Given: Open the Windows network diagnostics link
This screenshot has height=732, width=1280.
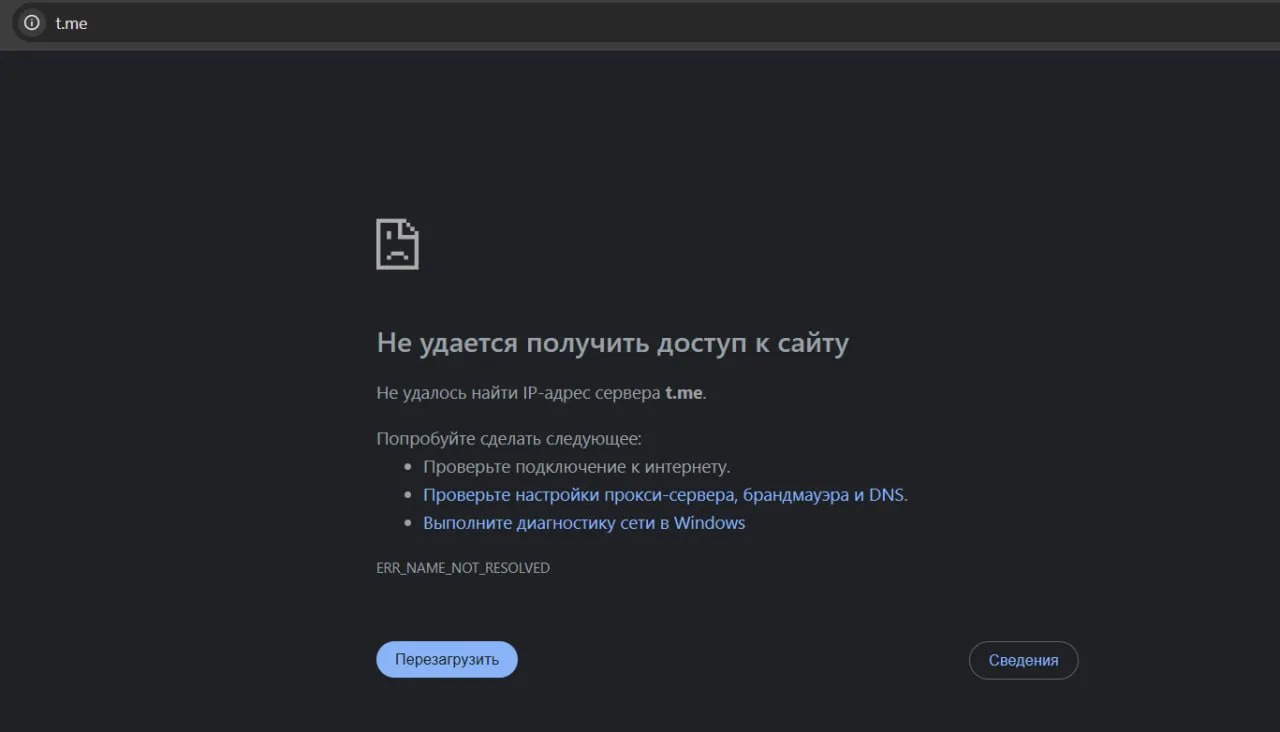Looking at the screenshot, I should (x=584, y=523).
